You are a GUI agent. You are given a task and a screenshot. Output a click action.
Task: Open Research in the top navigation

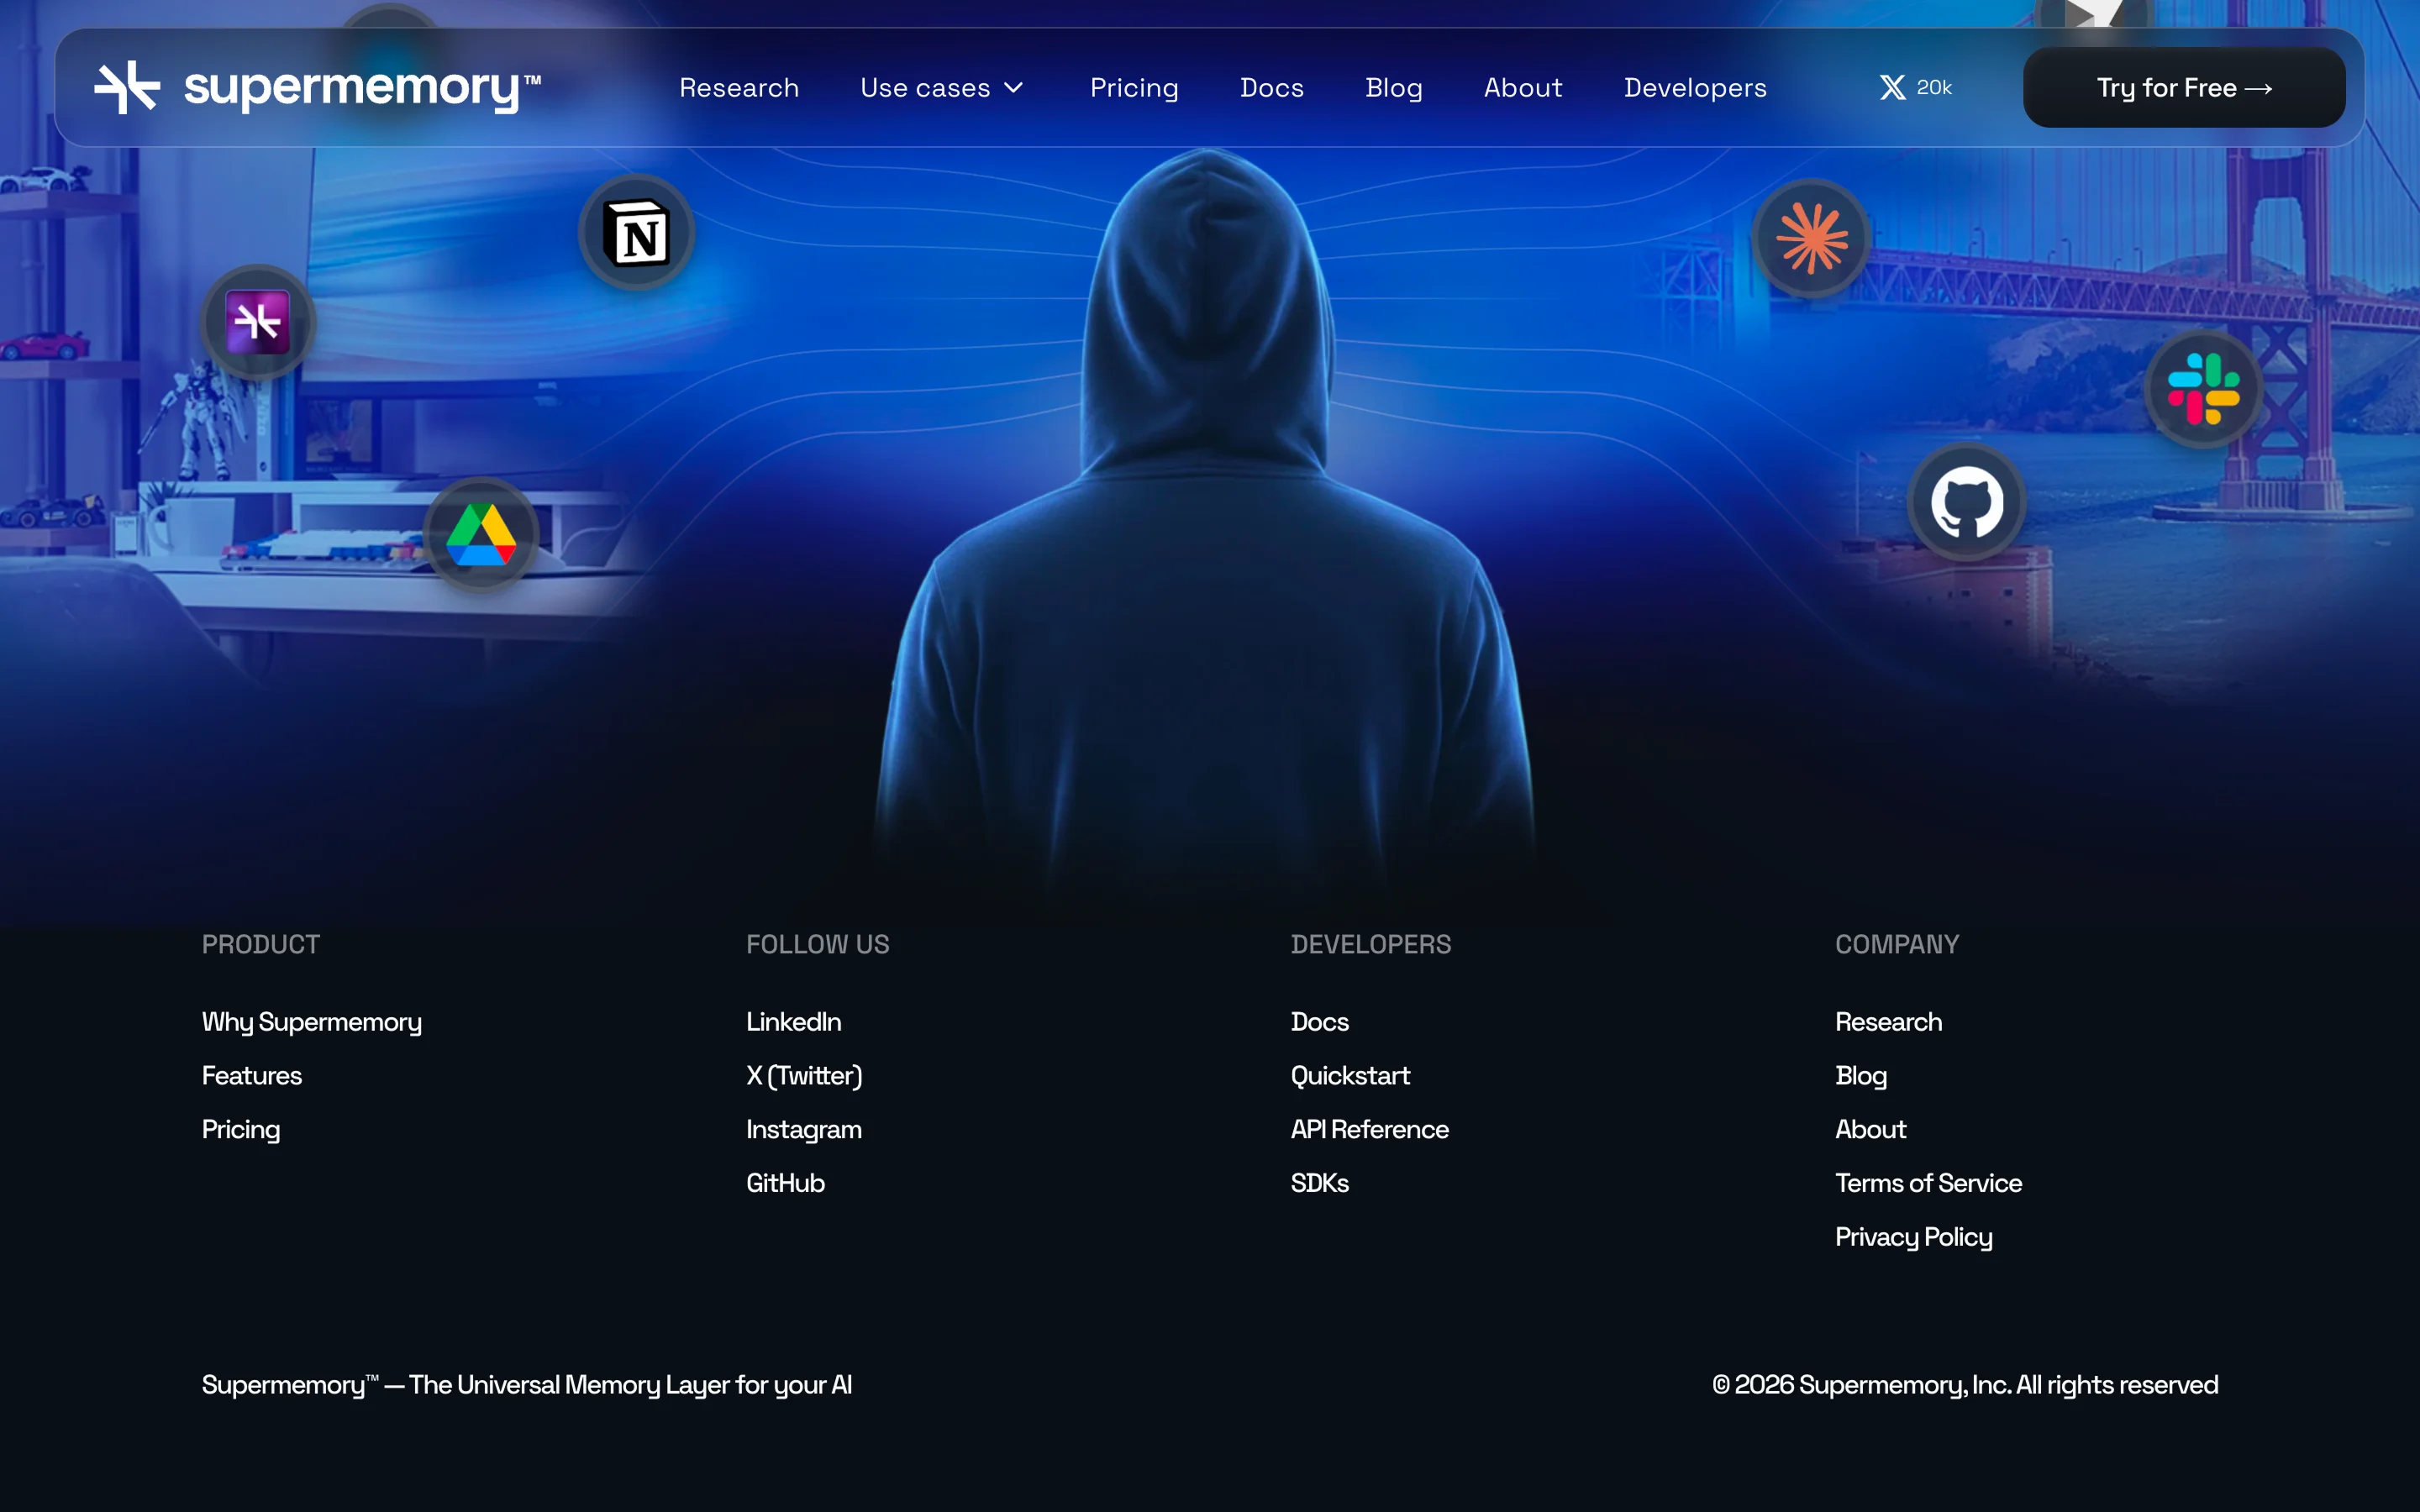point(739,88)
